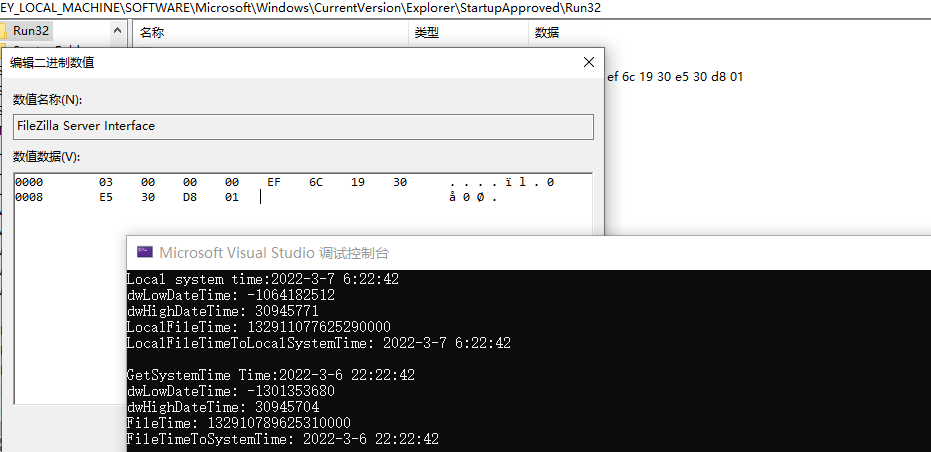The height and width of the screenshot is (452, 931).
Task: Click the console line "Local system time:2022-3-7 6:22:42"
Action: tap(262, 279)
